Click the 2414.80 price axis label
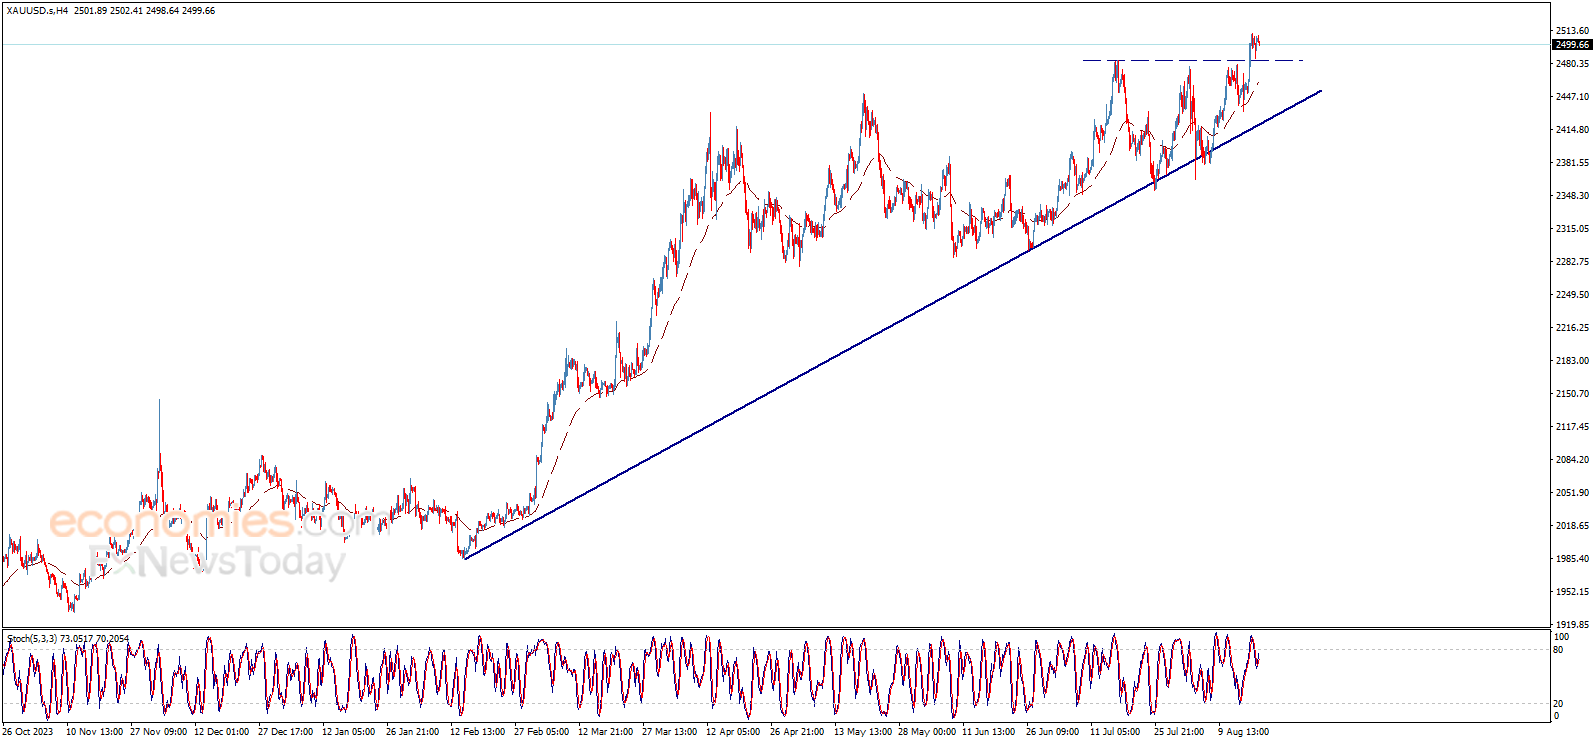The height and width of the screenshot is (743, 1596). coord(1572,130)
